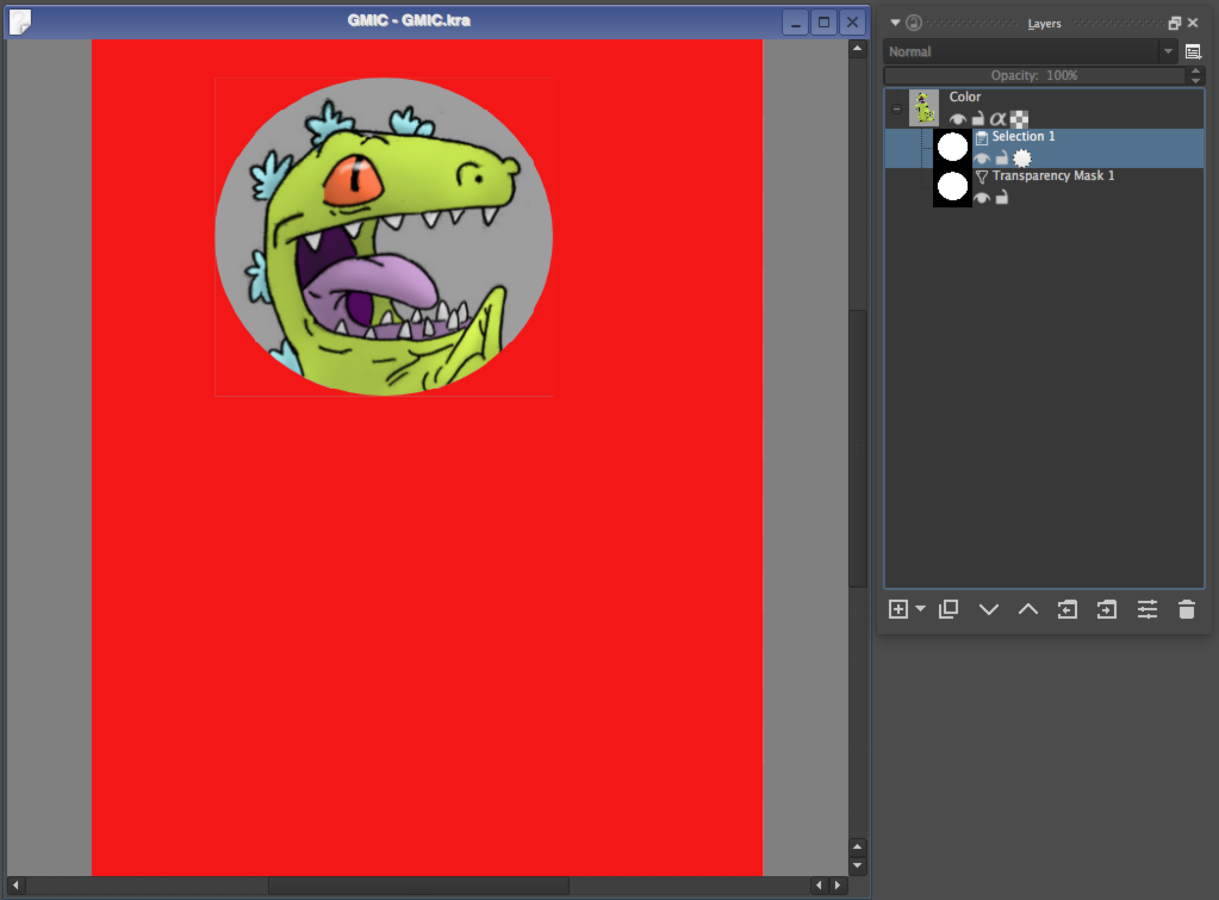Adjust the Opacity 100% slider
The width and height of the screenshot is (1219, 900).
click(1035, 75)
